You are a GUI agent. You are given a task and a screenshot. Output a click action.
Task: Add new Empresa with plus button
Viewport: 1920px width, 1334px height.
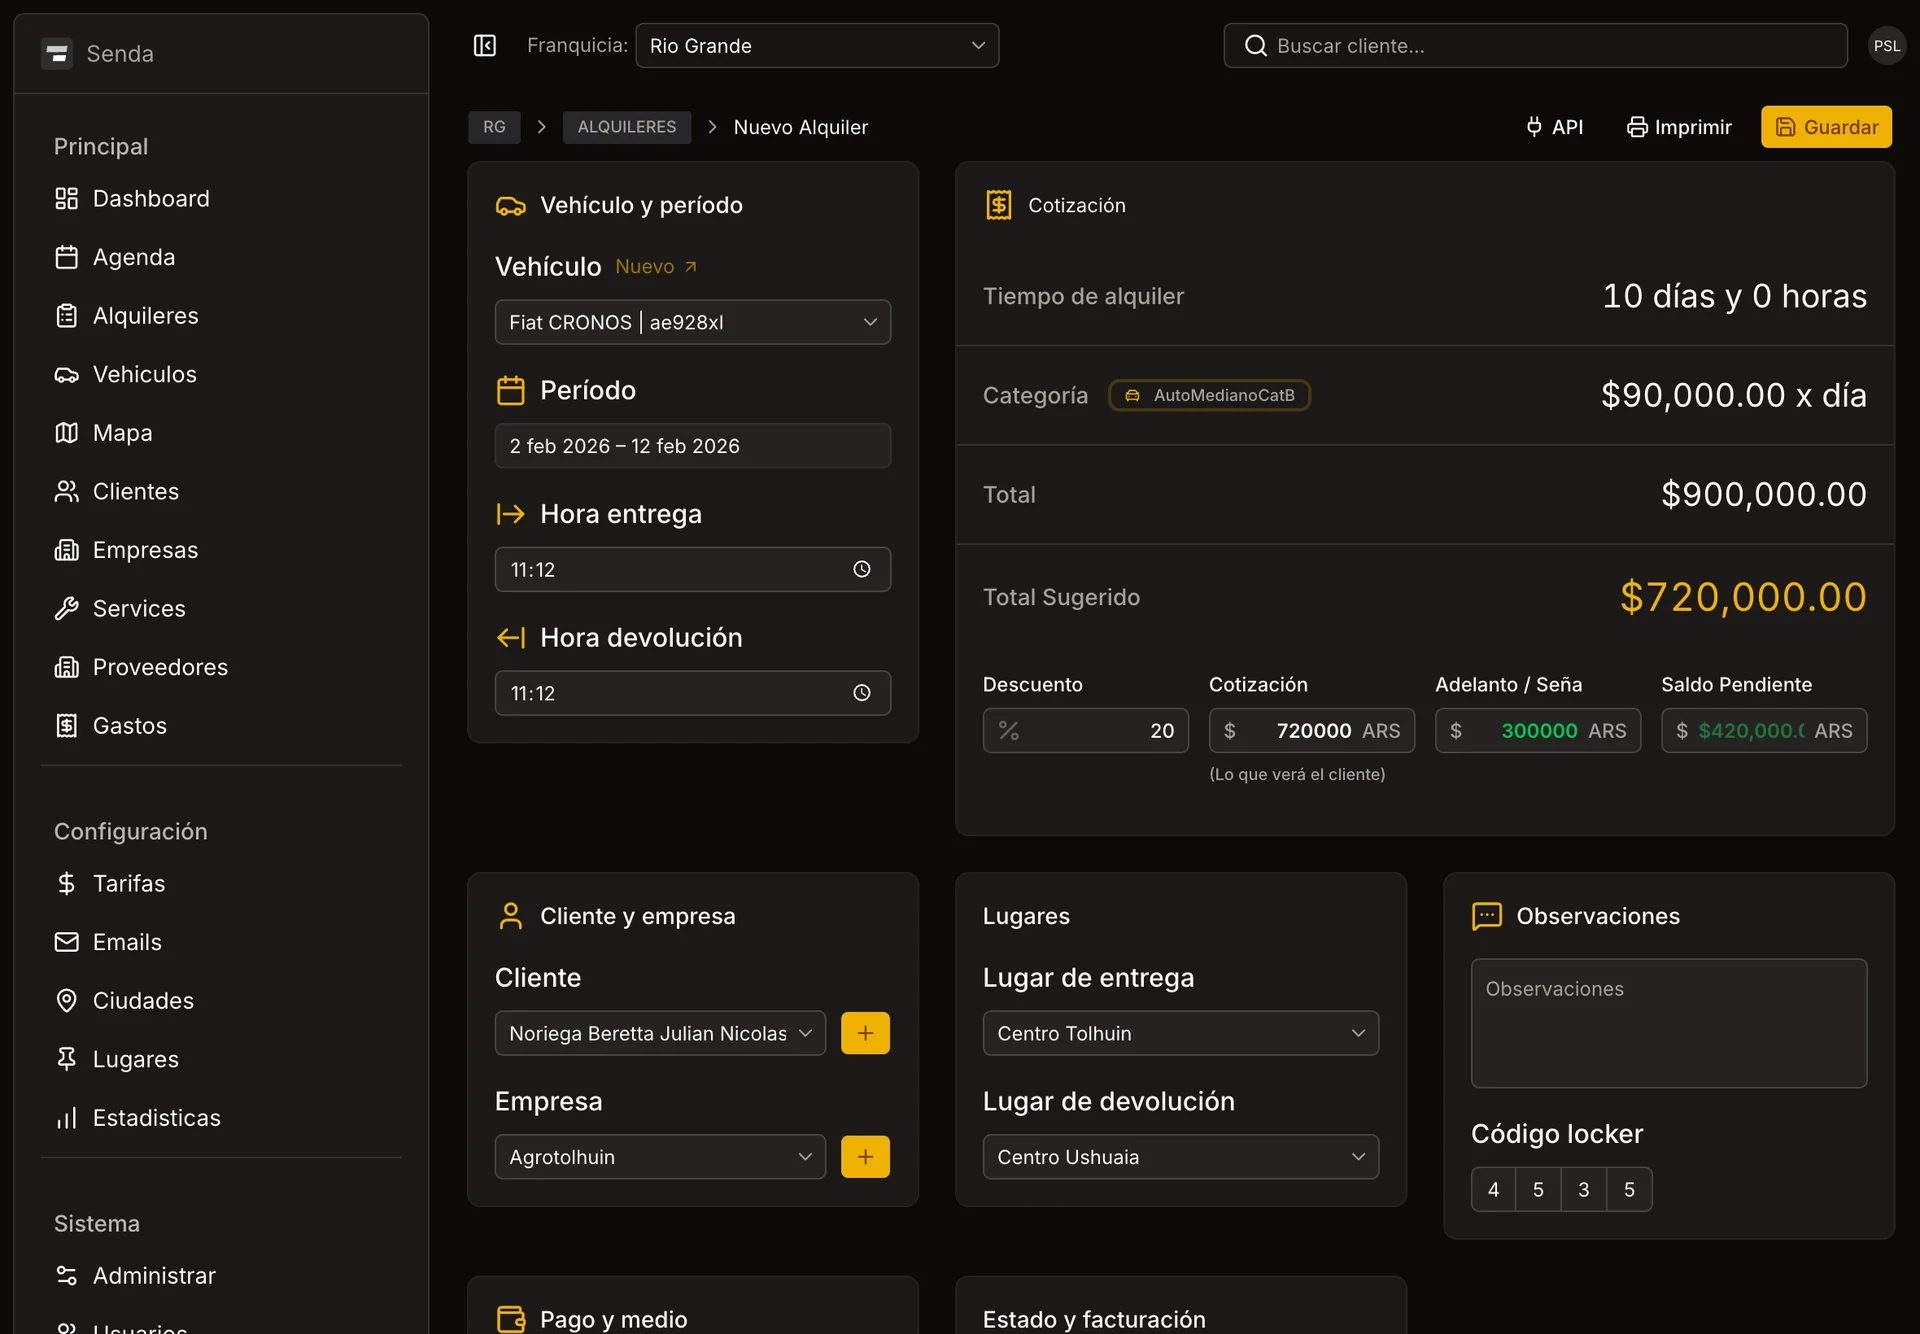click(865, 1157)
